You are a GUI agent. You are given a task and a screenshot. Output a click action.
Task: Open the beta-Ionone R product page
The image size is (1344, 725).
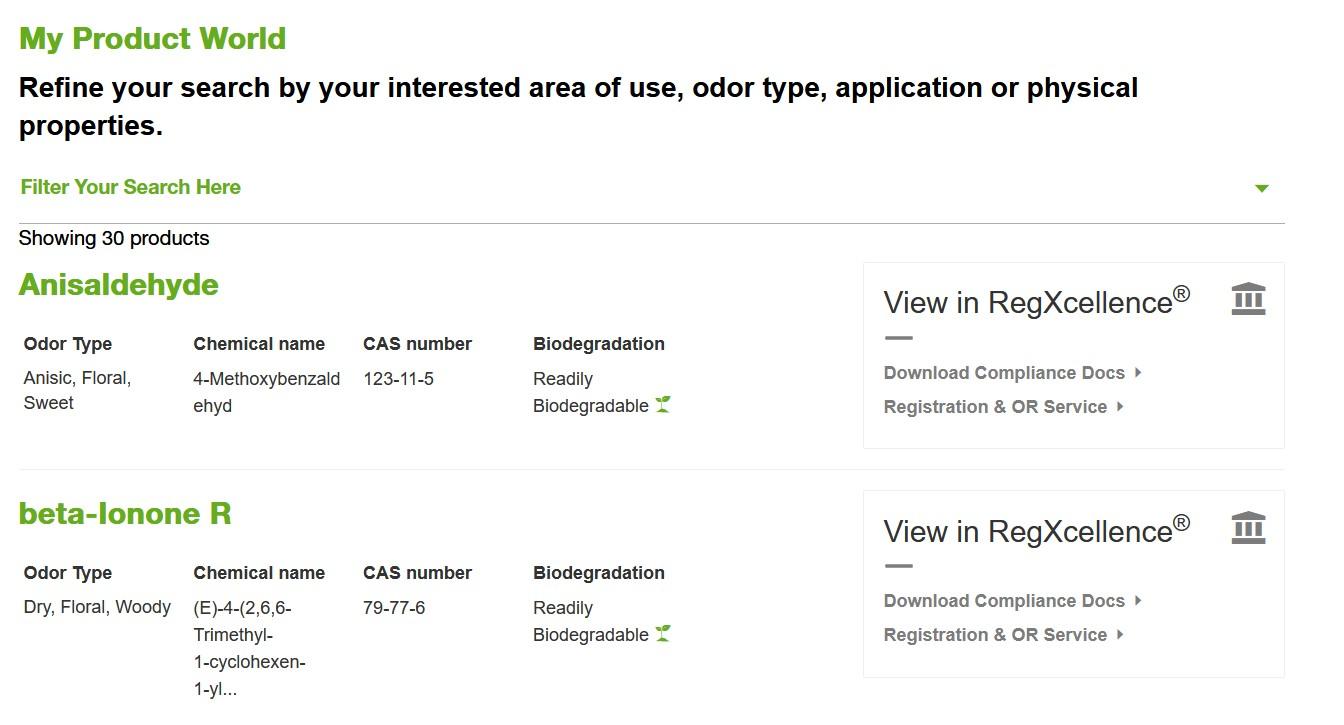(x=125, y=514)
